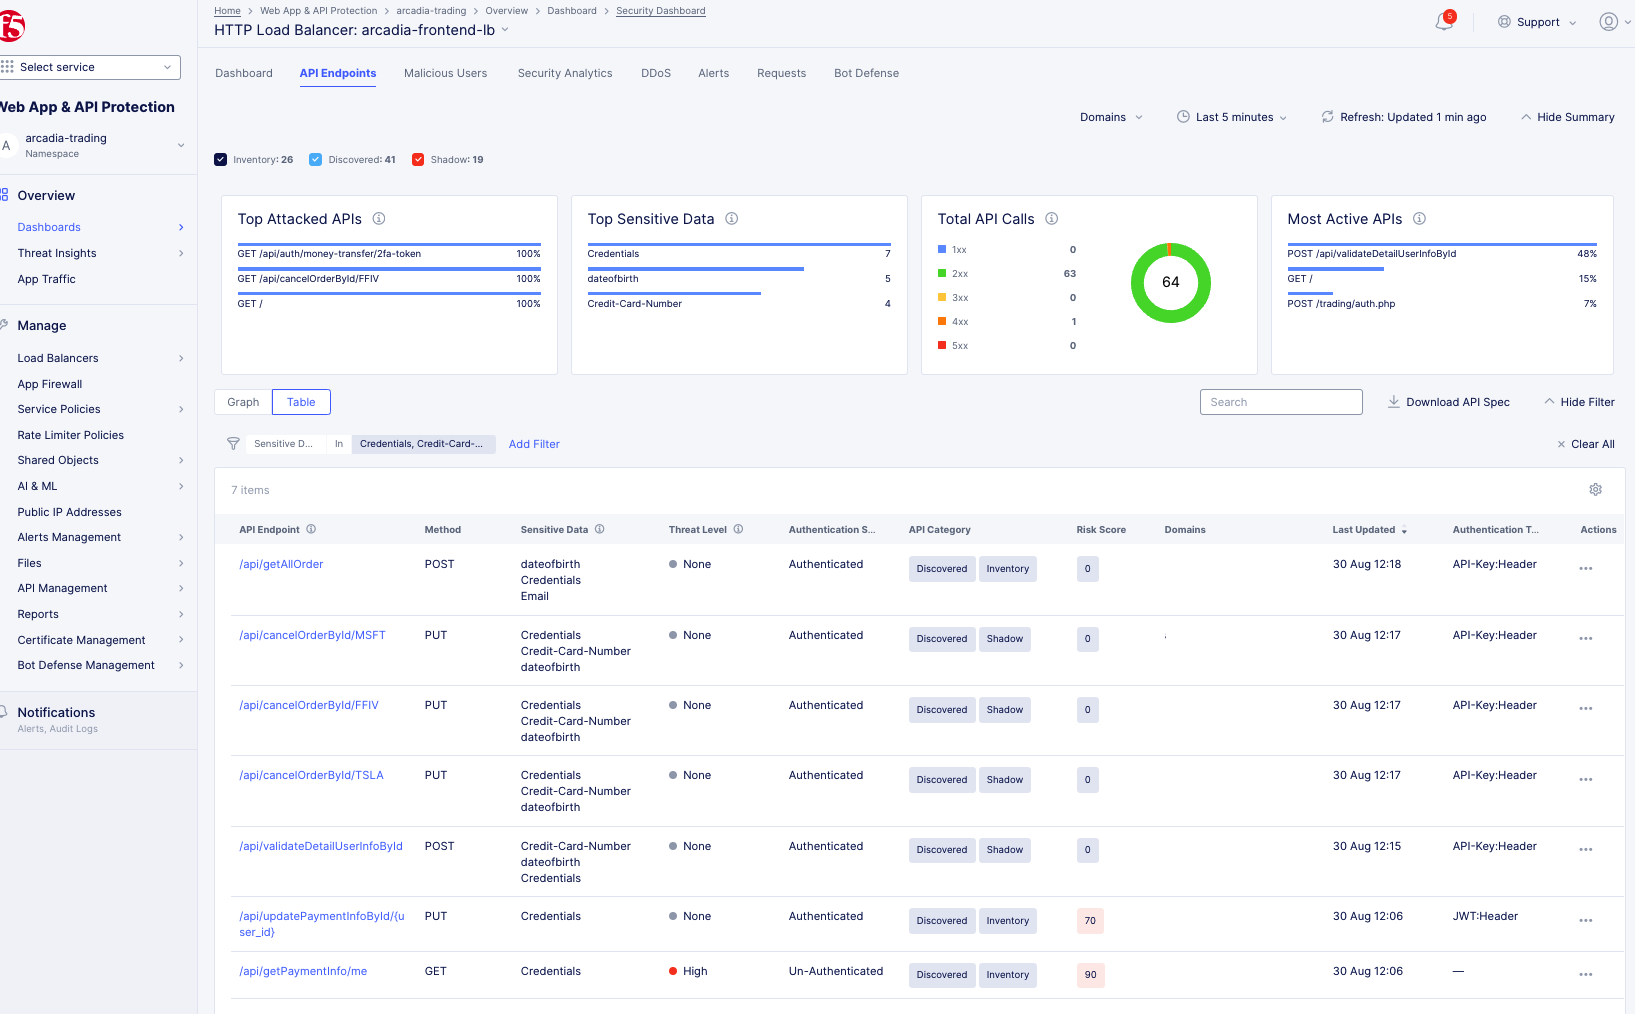Open the Security Analytics tab
Viewport: 1635px width, 1014px height.
(x=564, y=73)
